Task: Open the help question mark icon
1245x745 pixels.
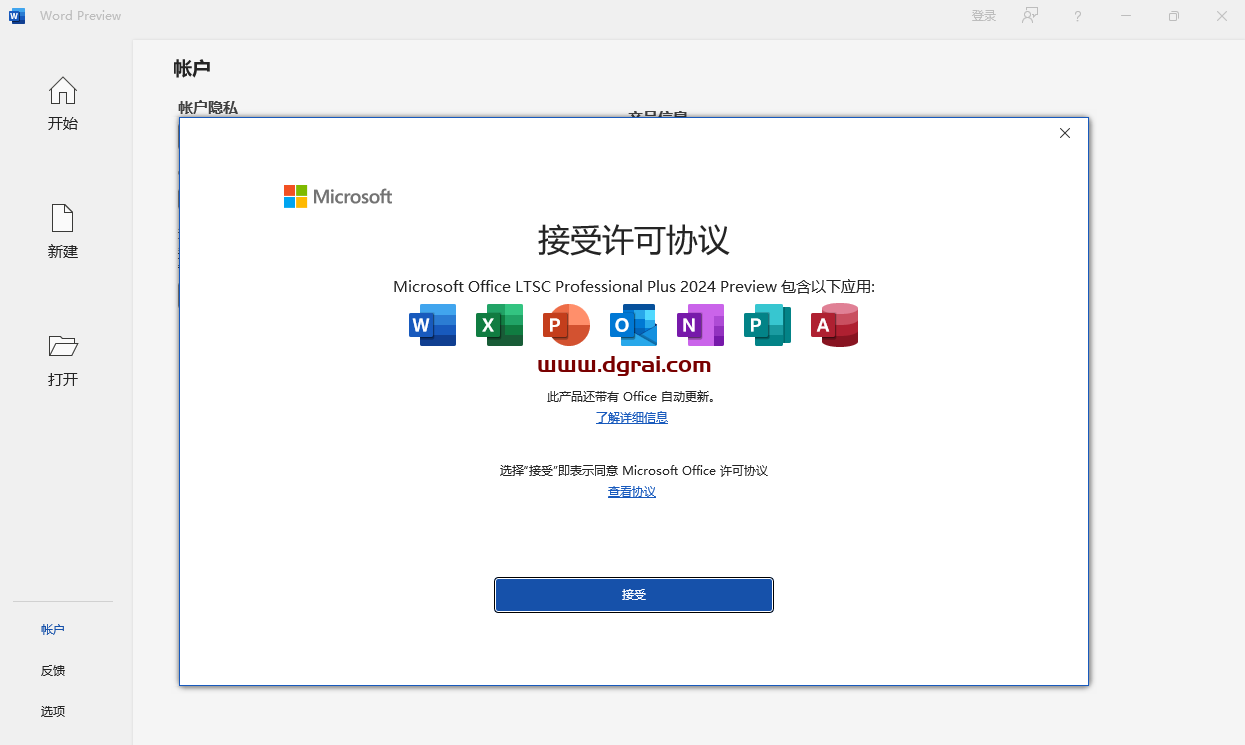Action: pos(1077,16)
